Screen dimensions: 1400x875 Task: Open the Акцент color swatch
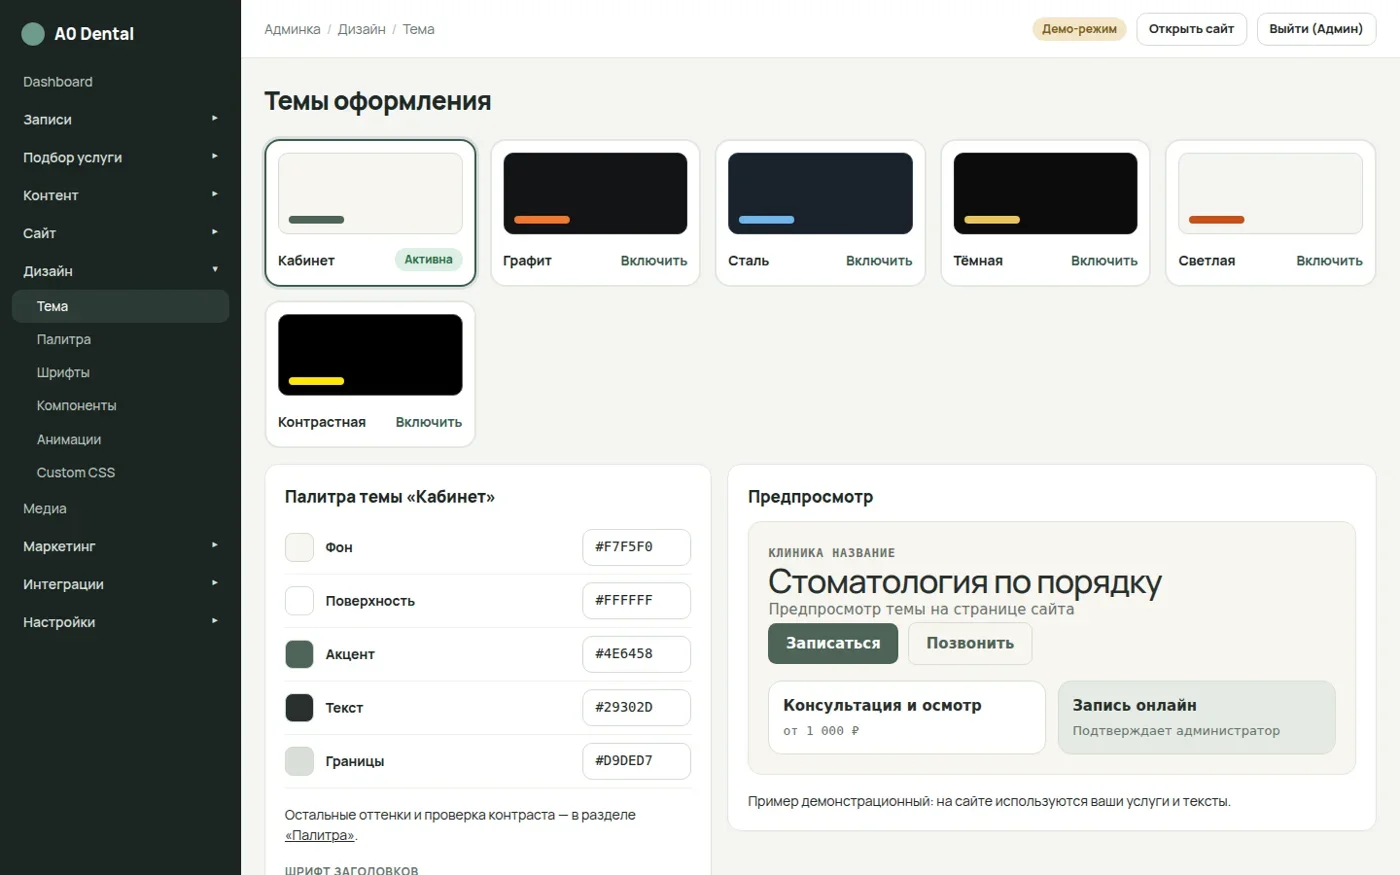(299, 654)
